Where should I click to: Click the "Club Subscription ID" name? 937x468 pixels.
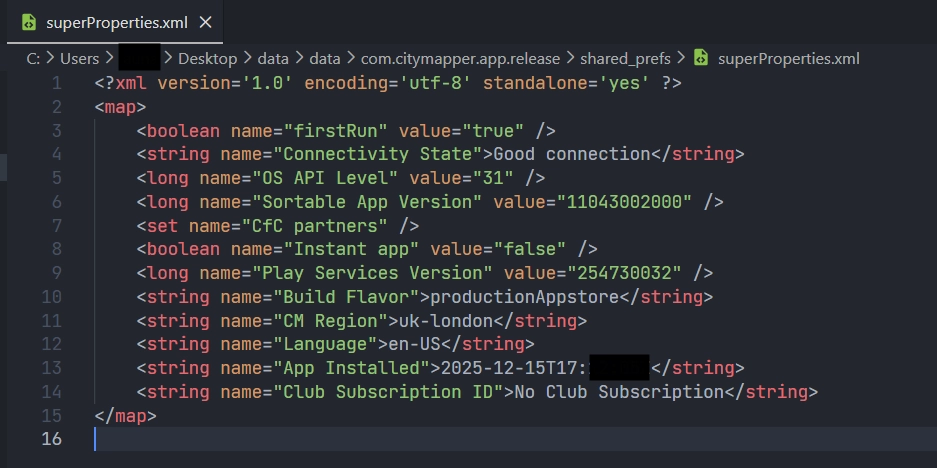click(388, 392)
